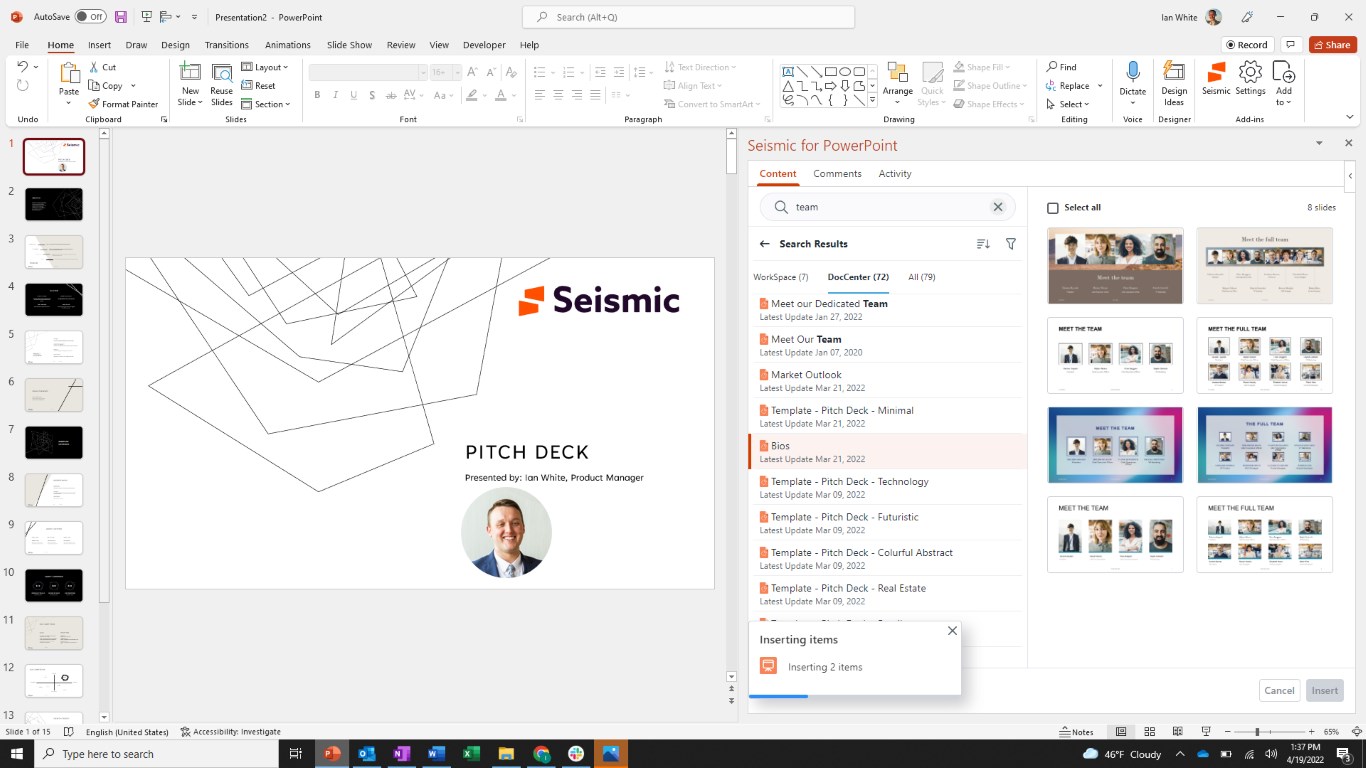
Task: Click the Dictate microphone icon
Action: [1133, 72]
